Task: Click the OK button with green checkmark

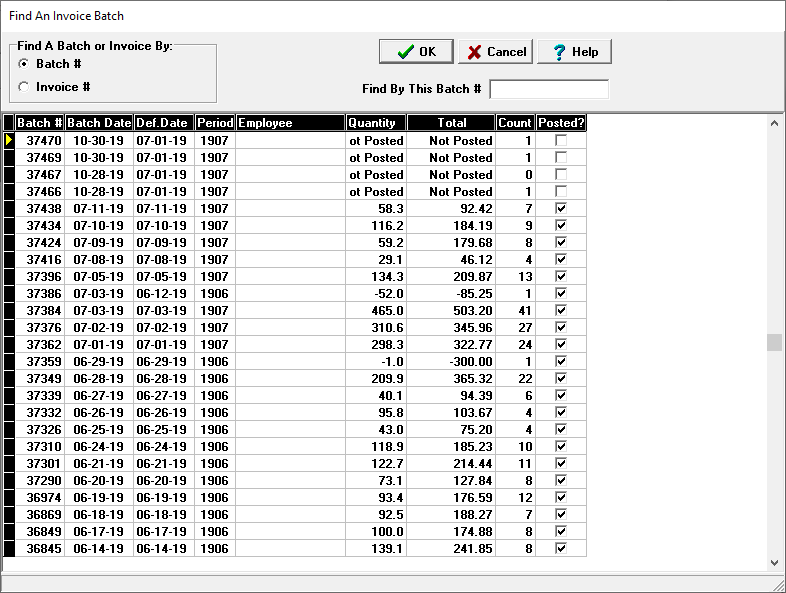Action: (416, 52)
